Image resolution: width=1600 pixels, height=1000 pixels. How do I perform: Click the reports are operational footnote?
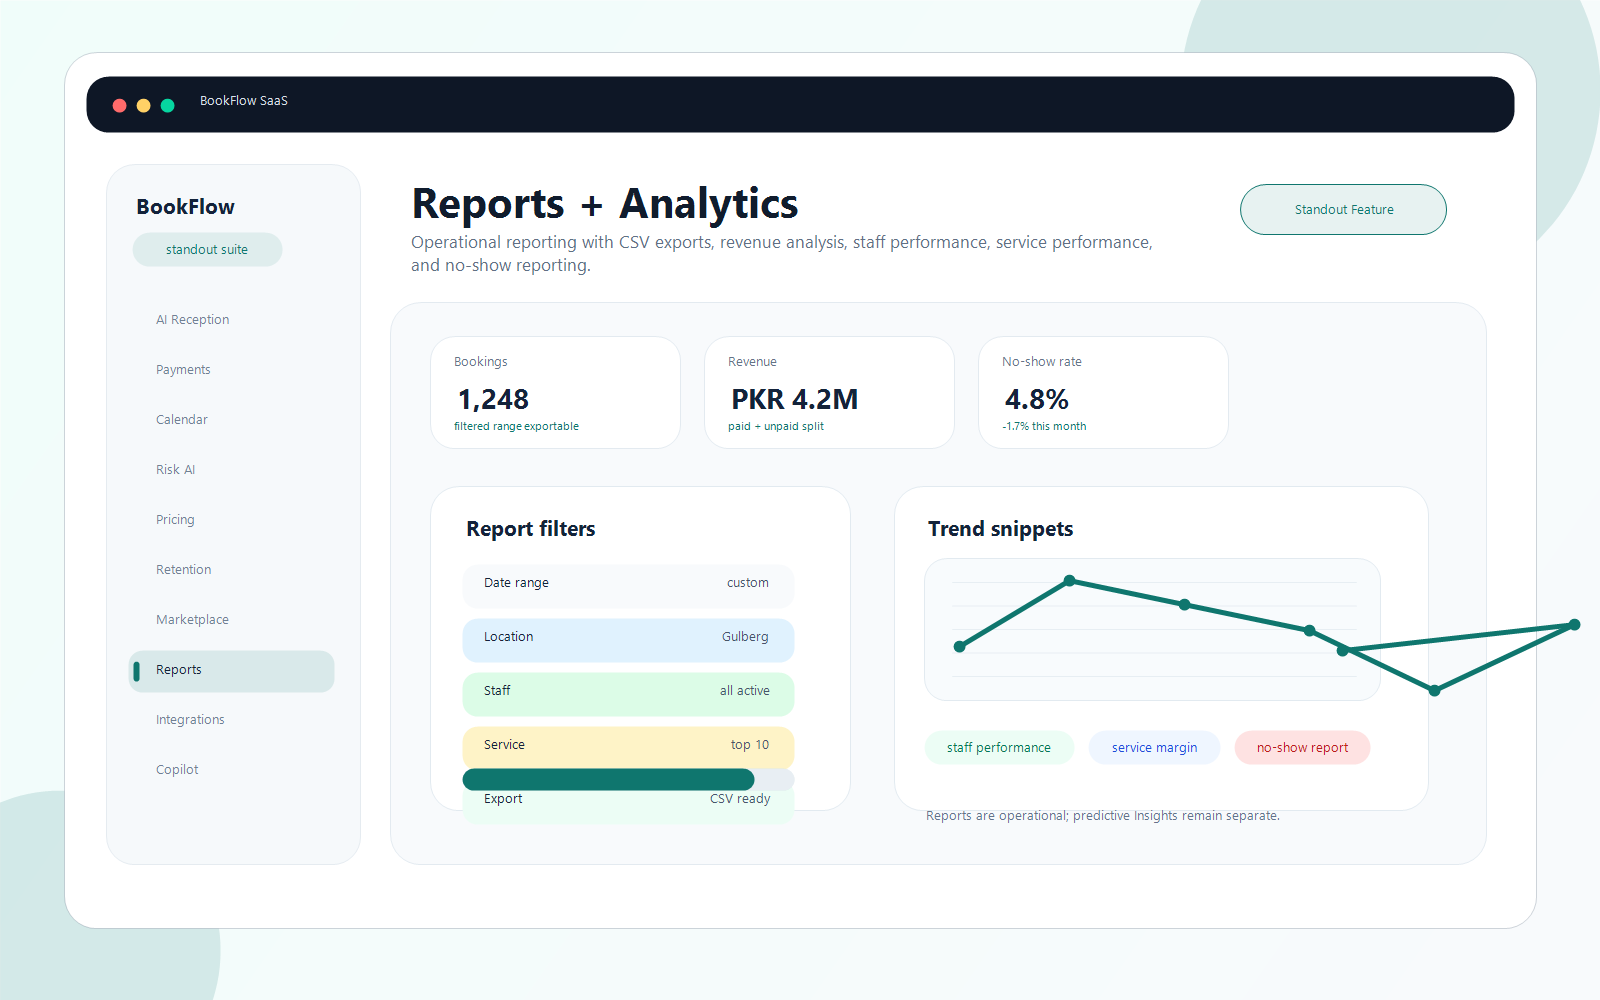tap(1103, 816)
